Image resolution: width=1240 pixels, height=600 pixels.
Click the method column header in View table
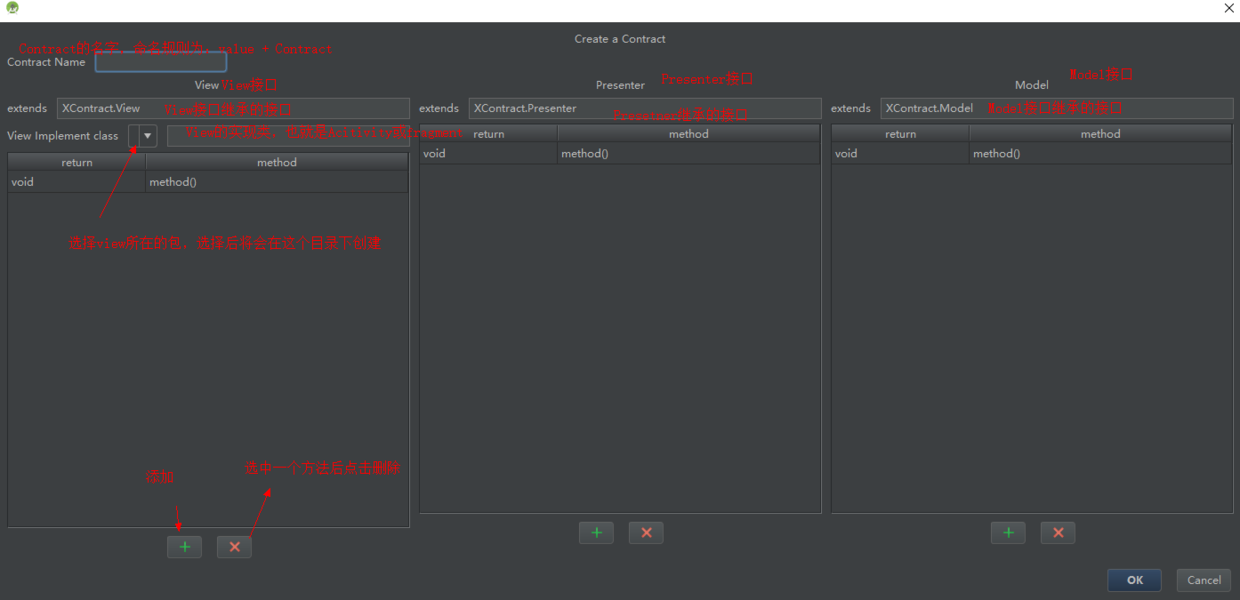[x=277, y=162]
